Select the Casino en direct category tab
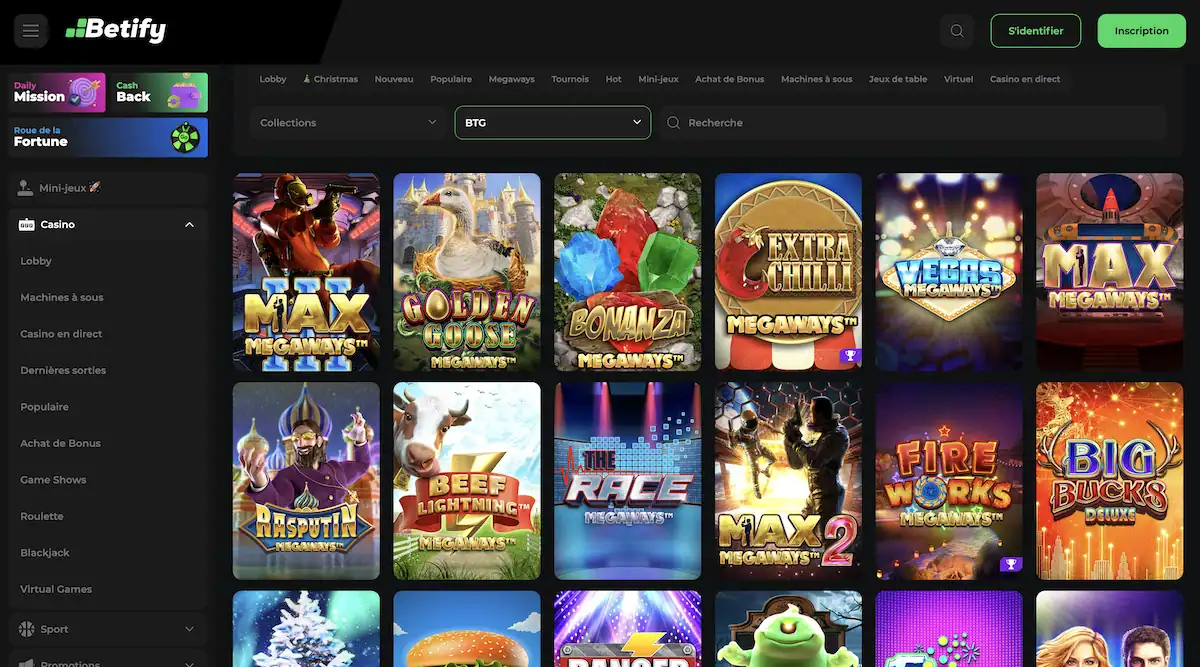1200x667 pixels. (1025, 79)
